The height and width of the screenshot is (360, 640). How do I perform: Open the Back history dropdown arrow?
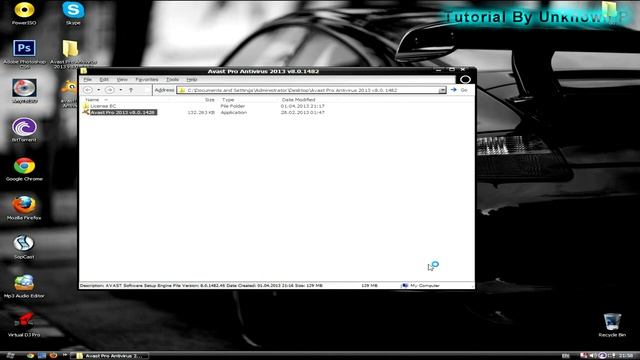coord(98,90)
